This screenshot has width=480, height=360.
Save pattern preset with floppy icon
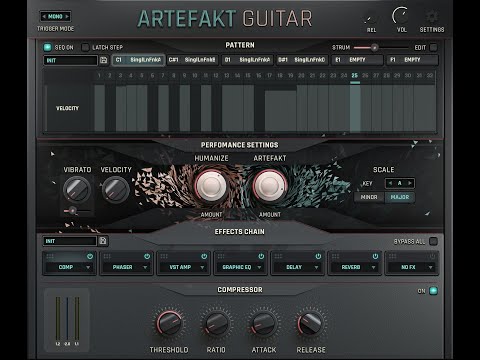(104, 60)
